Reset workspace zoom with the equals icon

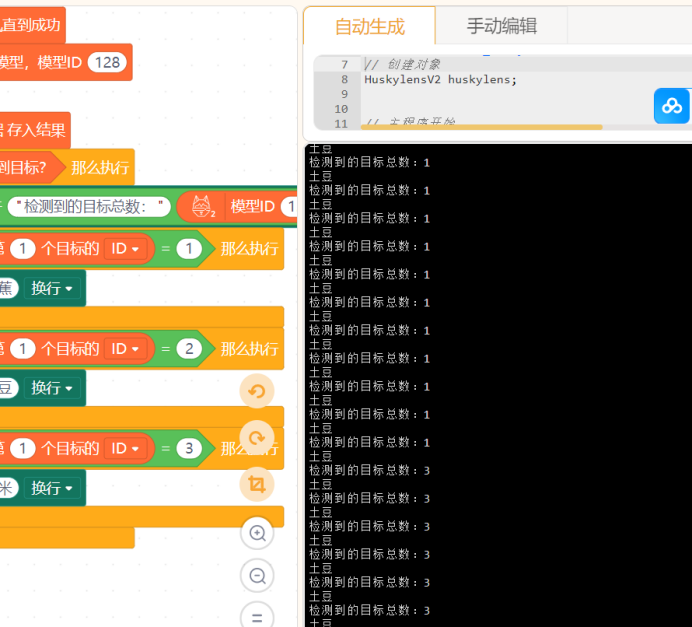point(257,616)
